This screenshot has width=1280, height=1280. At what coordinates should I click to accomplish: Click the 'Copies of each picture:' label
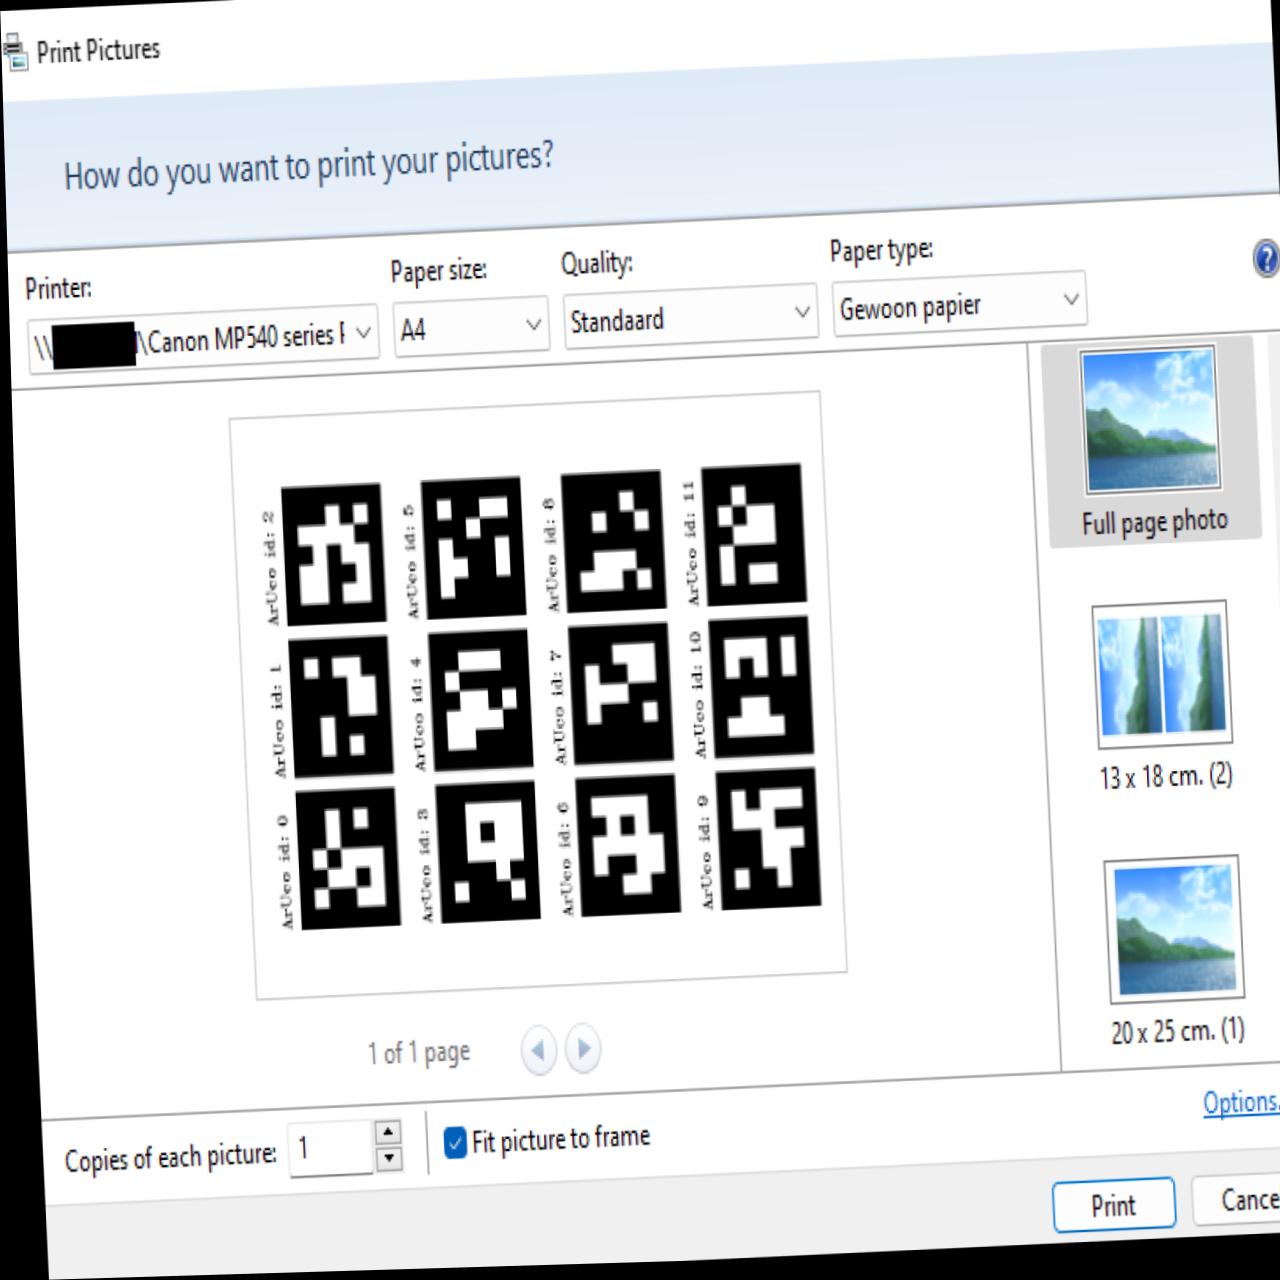pos(170,1158)
